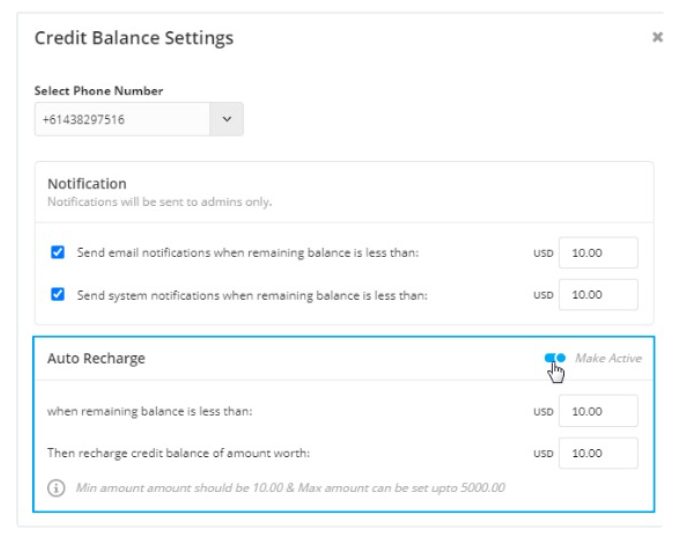Screen dimensions: 676x537
Task: Click 'Notifications will be sent to admins only' text
Action: pyautogui.click(x=160, y=202)
